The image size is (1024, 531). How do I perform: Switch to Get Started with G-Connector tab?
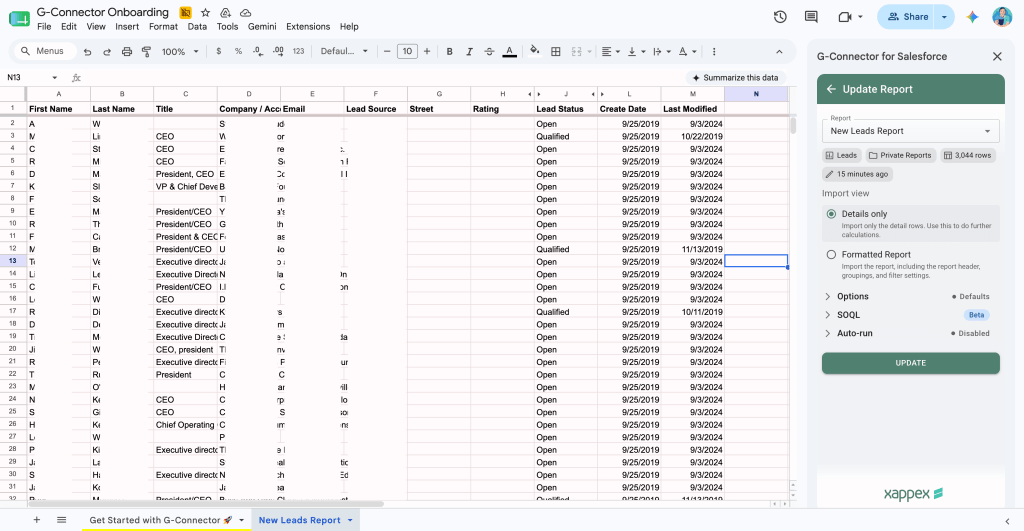(161, 520)
